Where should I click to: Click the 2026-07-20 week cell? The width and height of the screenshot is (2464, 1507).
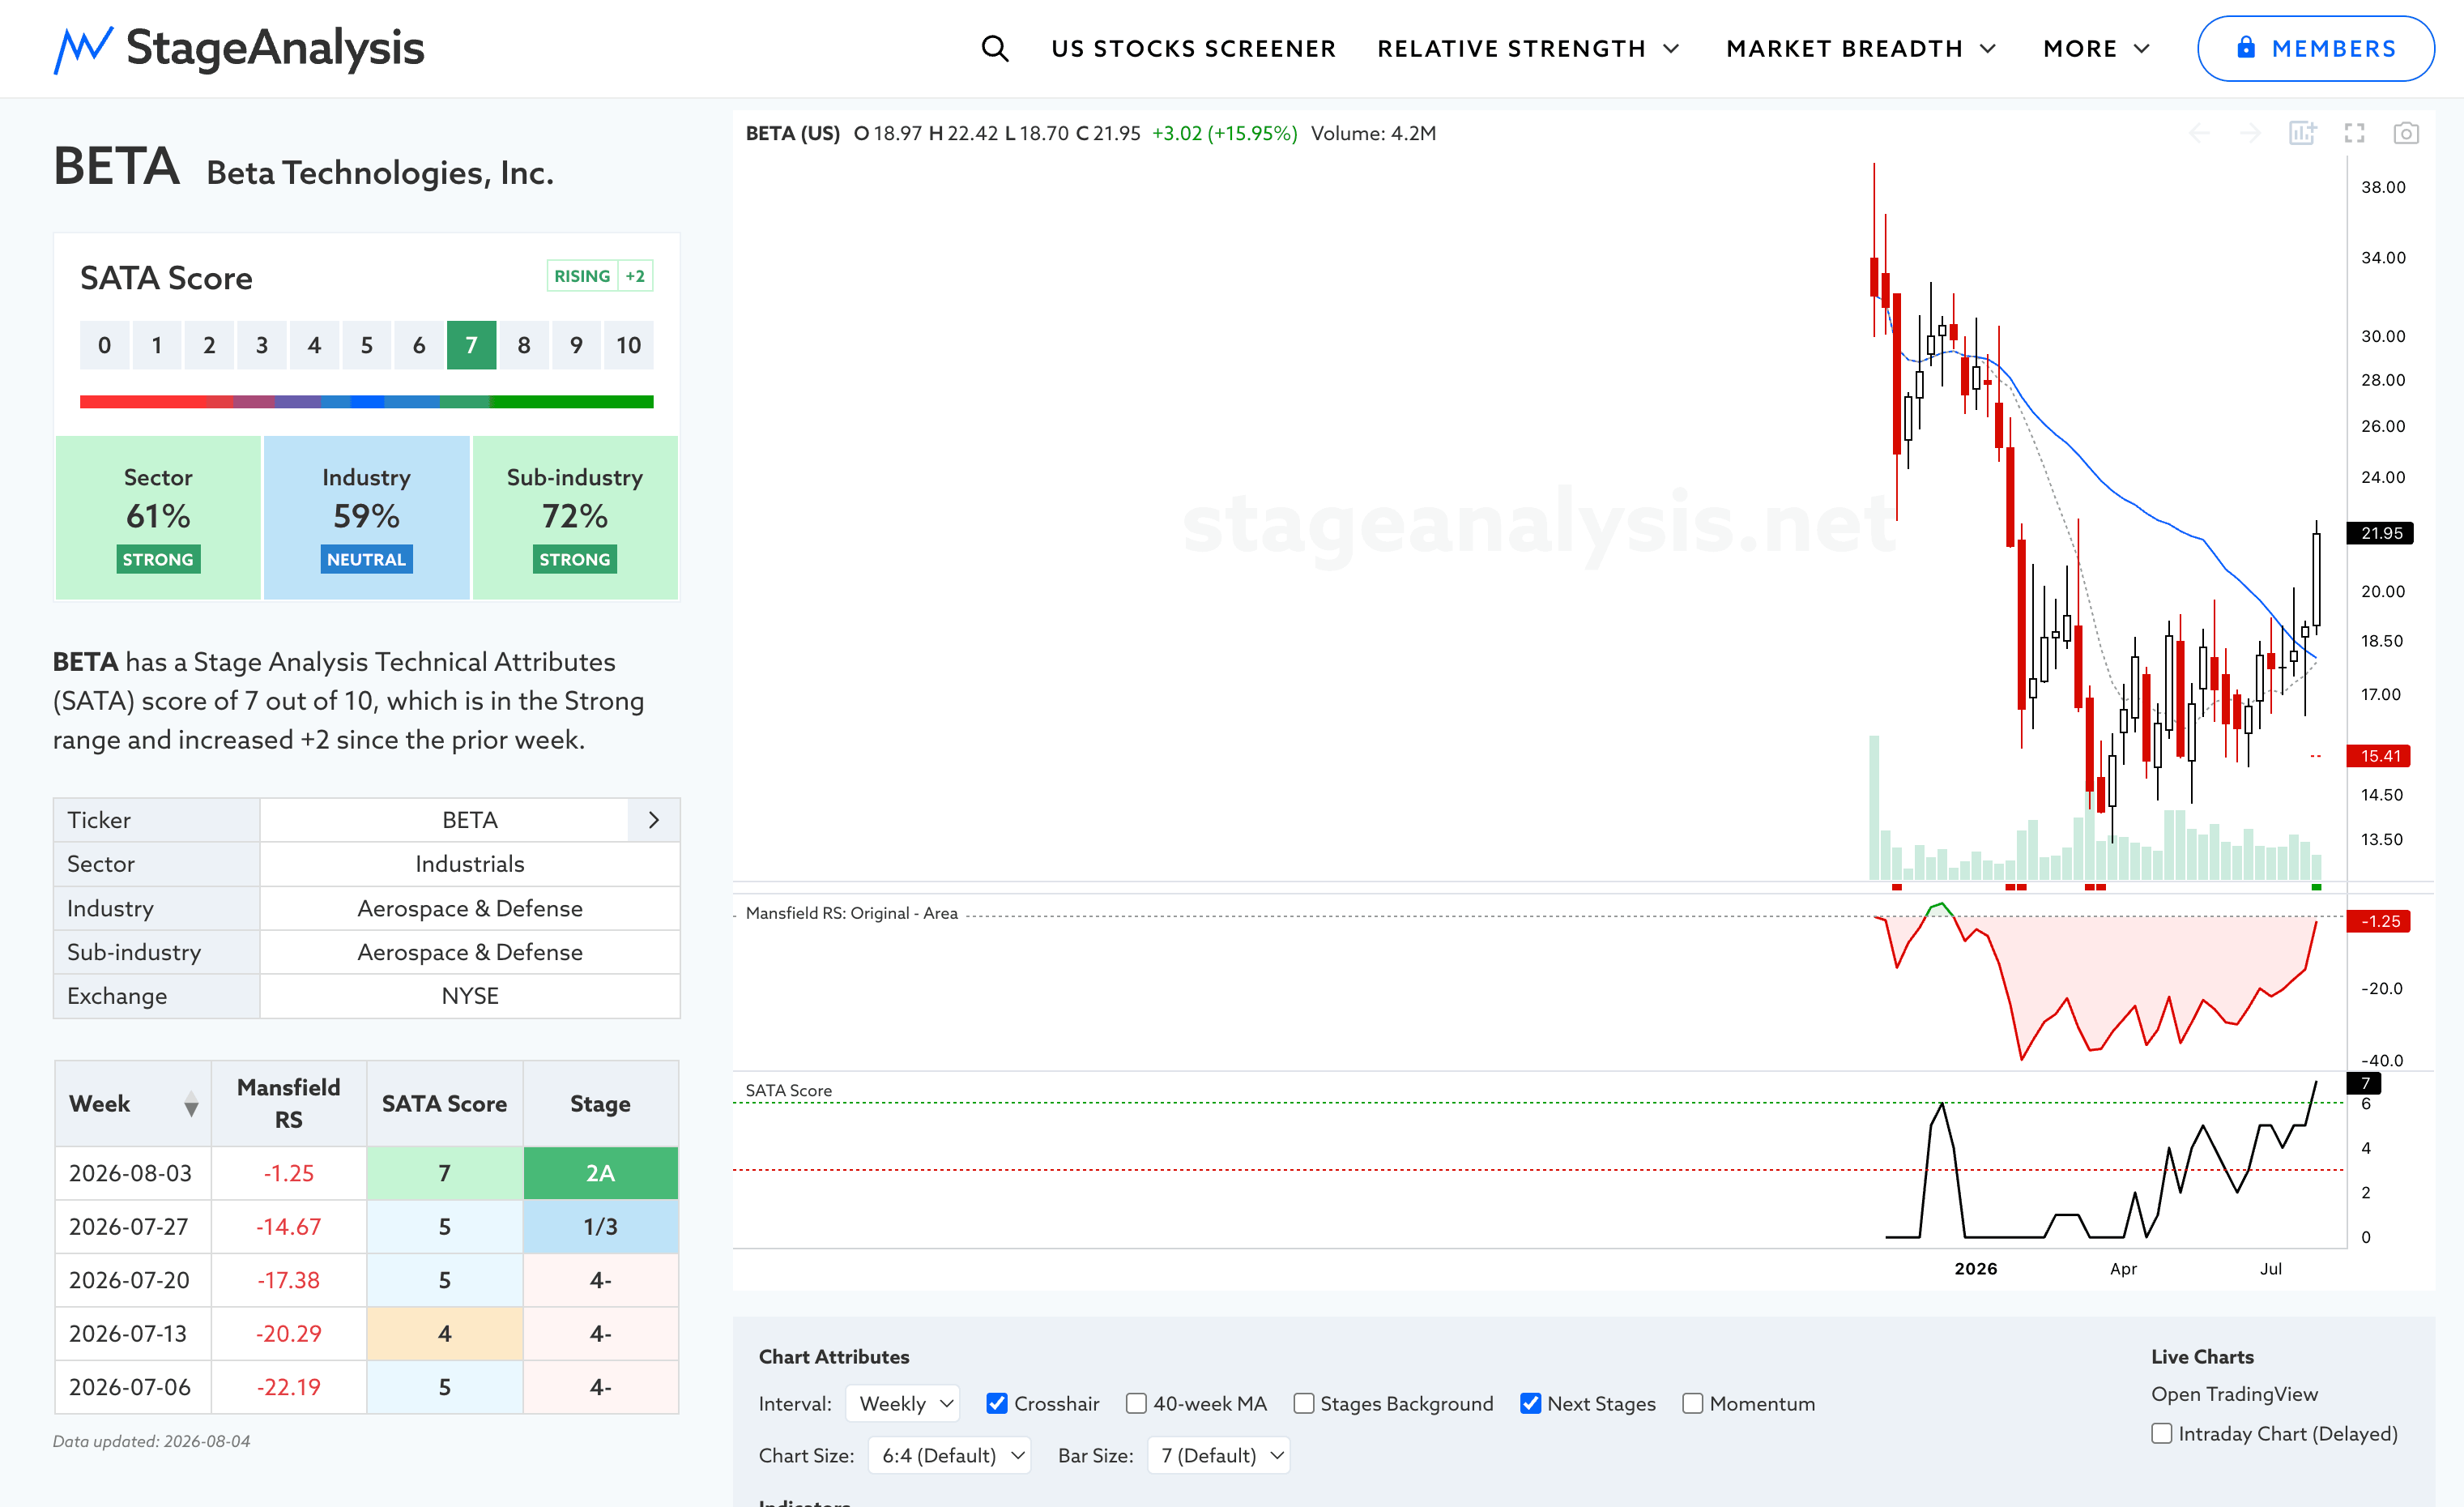(x=133, y=1280)
